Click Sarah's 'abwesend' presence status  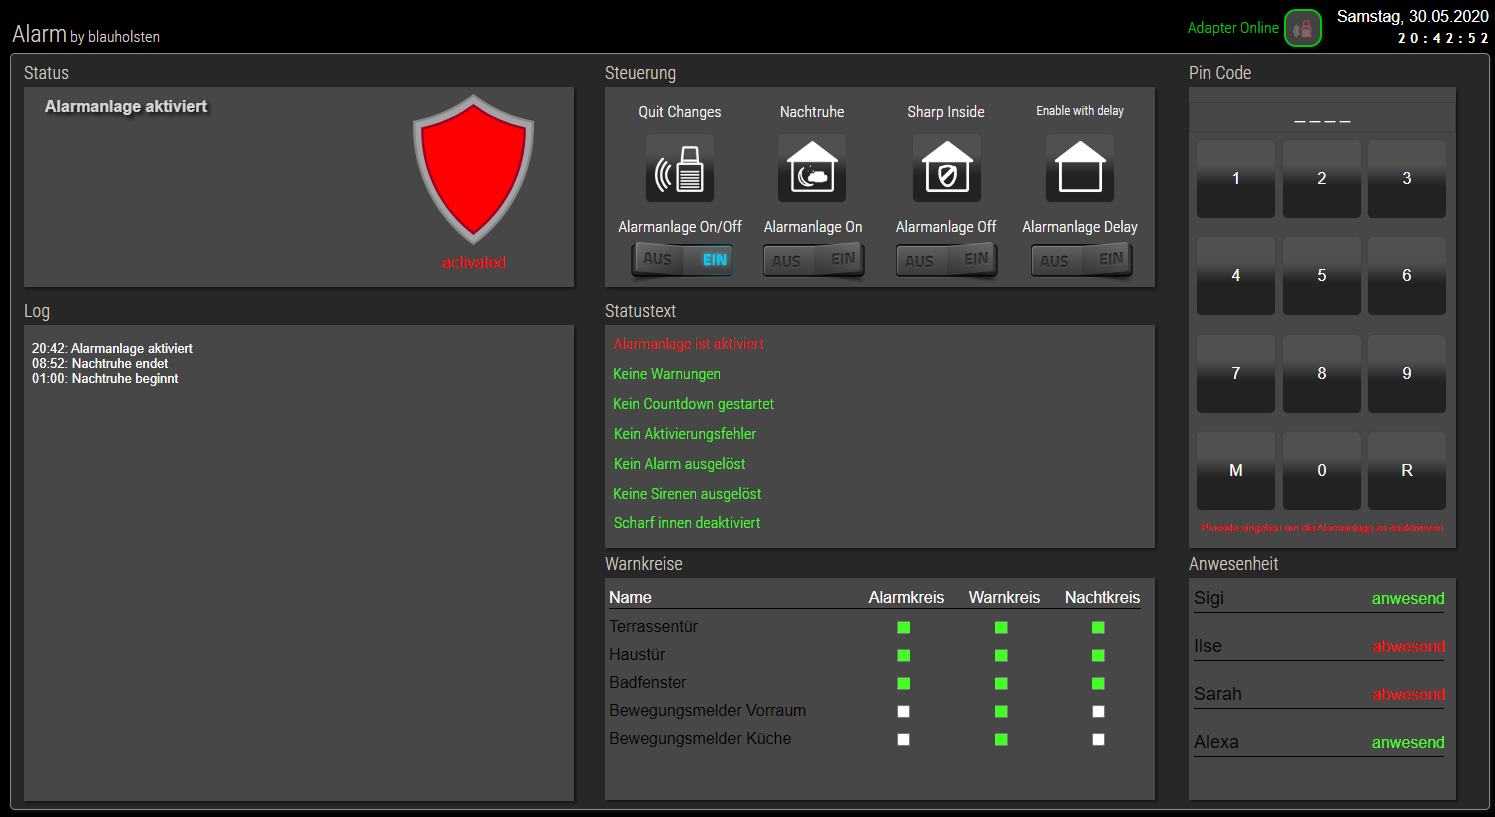click(1408, 695)
